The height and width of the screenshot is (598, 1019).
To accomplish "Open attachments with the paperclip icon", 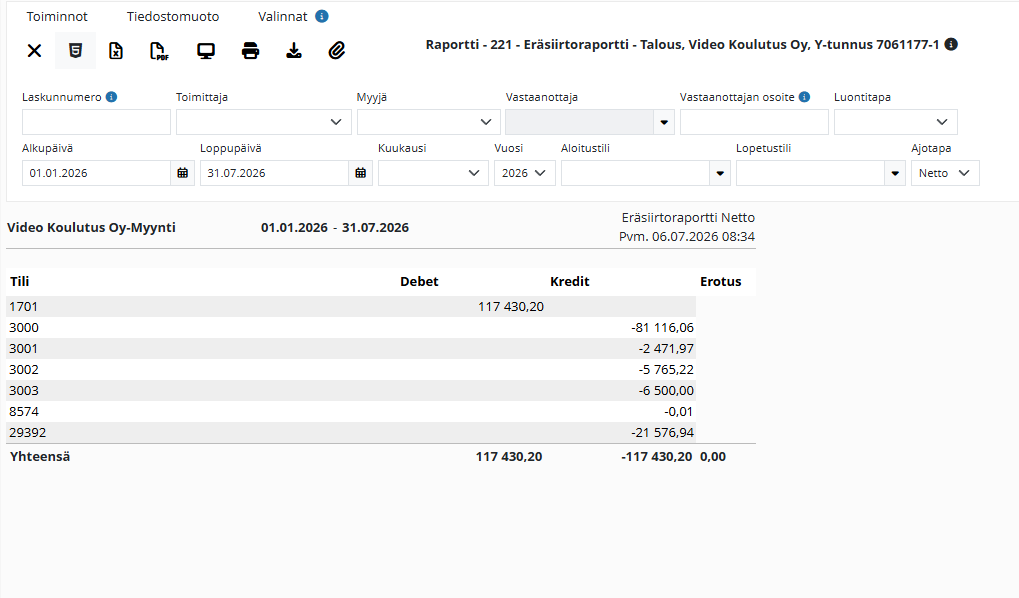I will 337,51.
